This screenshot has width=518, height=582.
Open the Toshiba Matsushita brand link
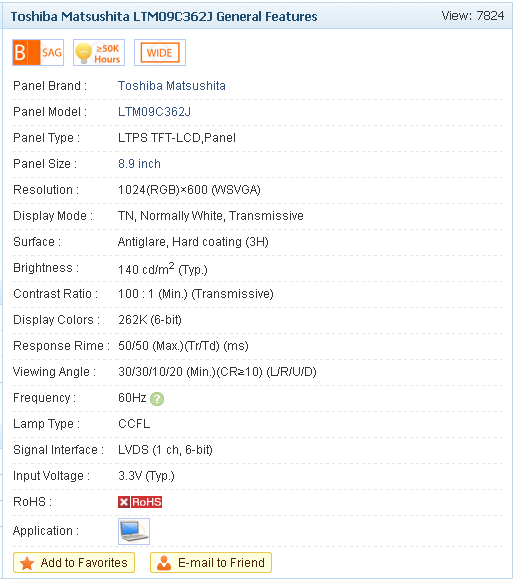tap(172, 86)
